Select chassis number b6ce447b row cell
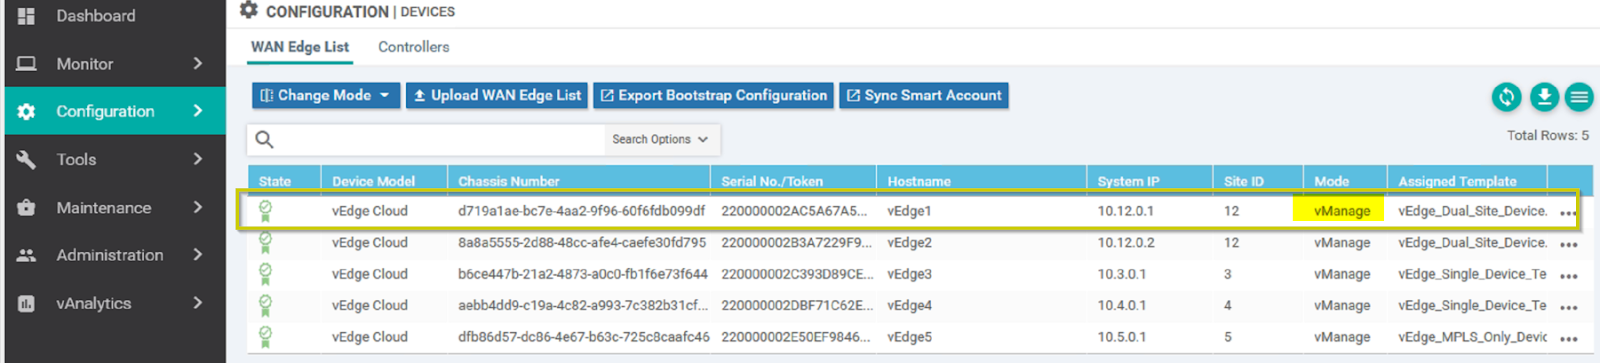The image size is (1600, 363). click(x=583, y=274)
